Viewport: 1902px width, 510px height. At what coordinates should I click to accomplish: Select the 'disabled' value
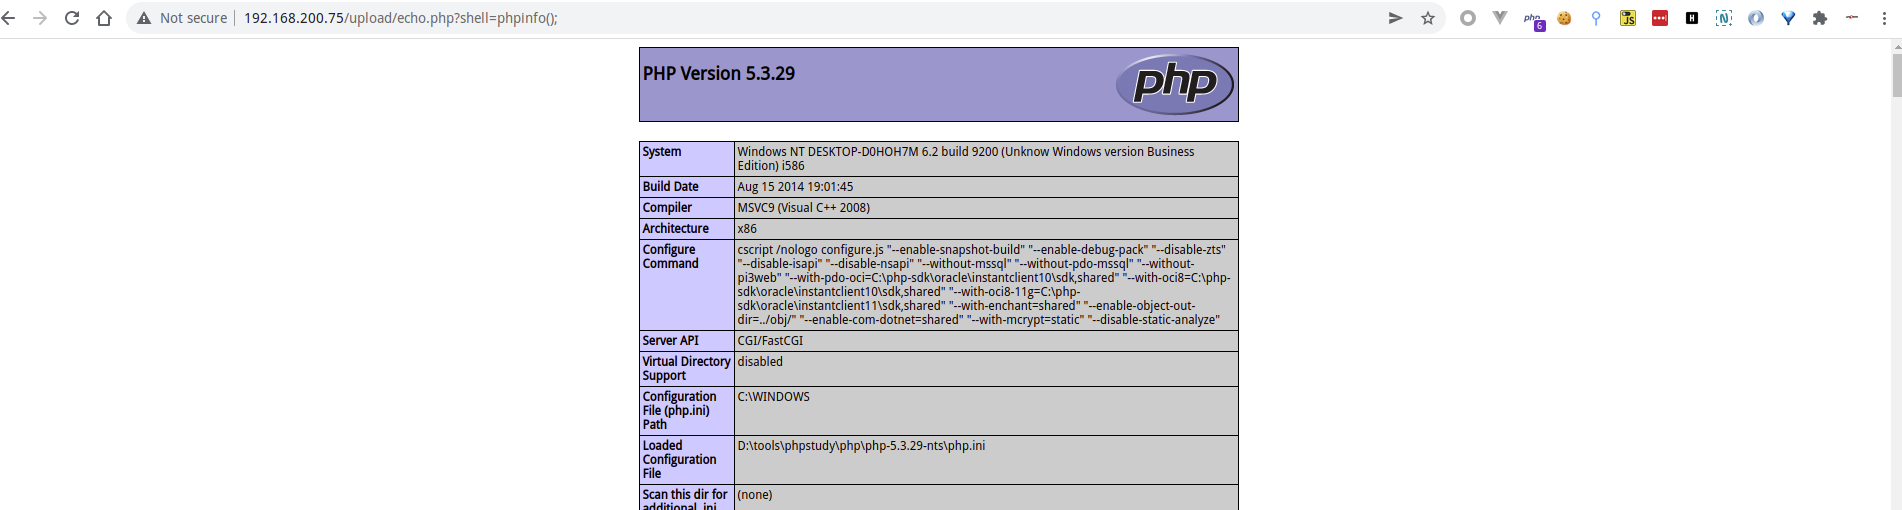click(x=760, y=362)
